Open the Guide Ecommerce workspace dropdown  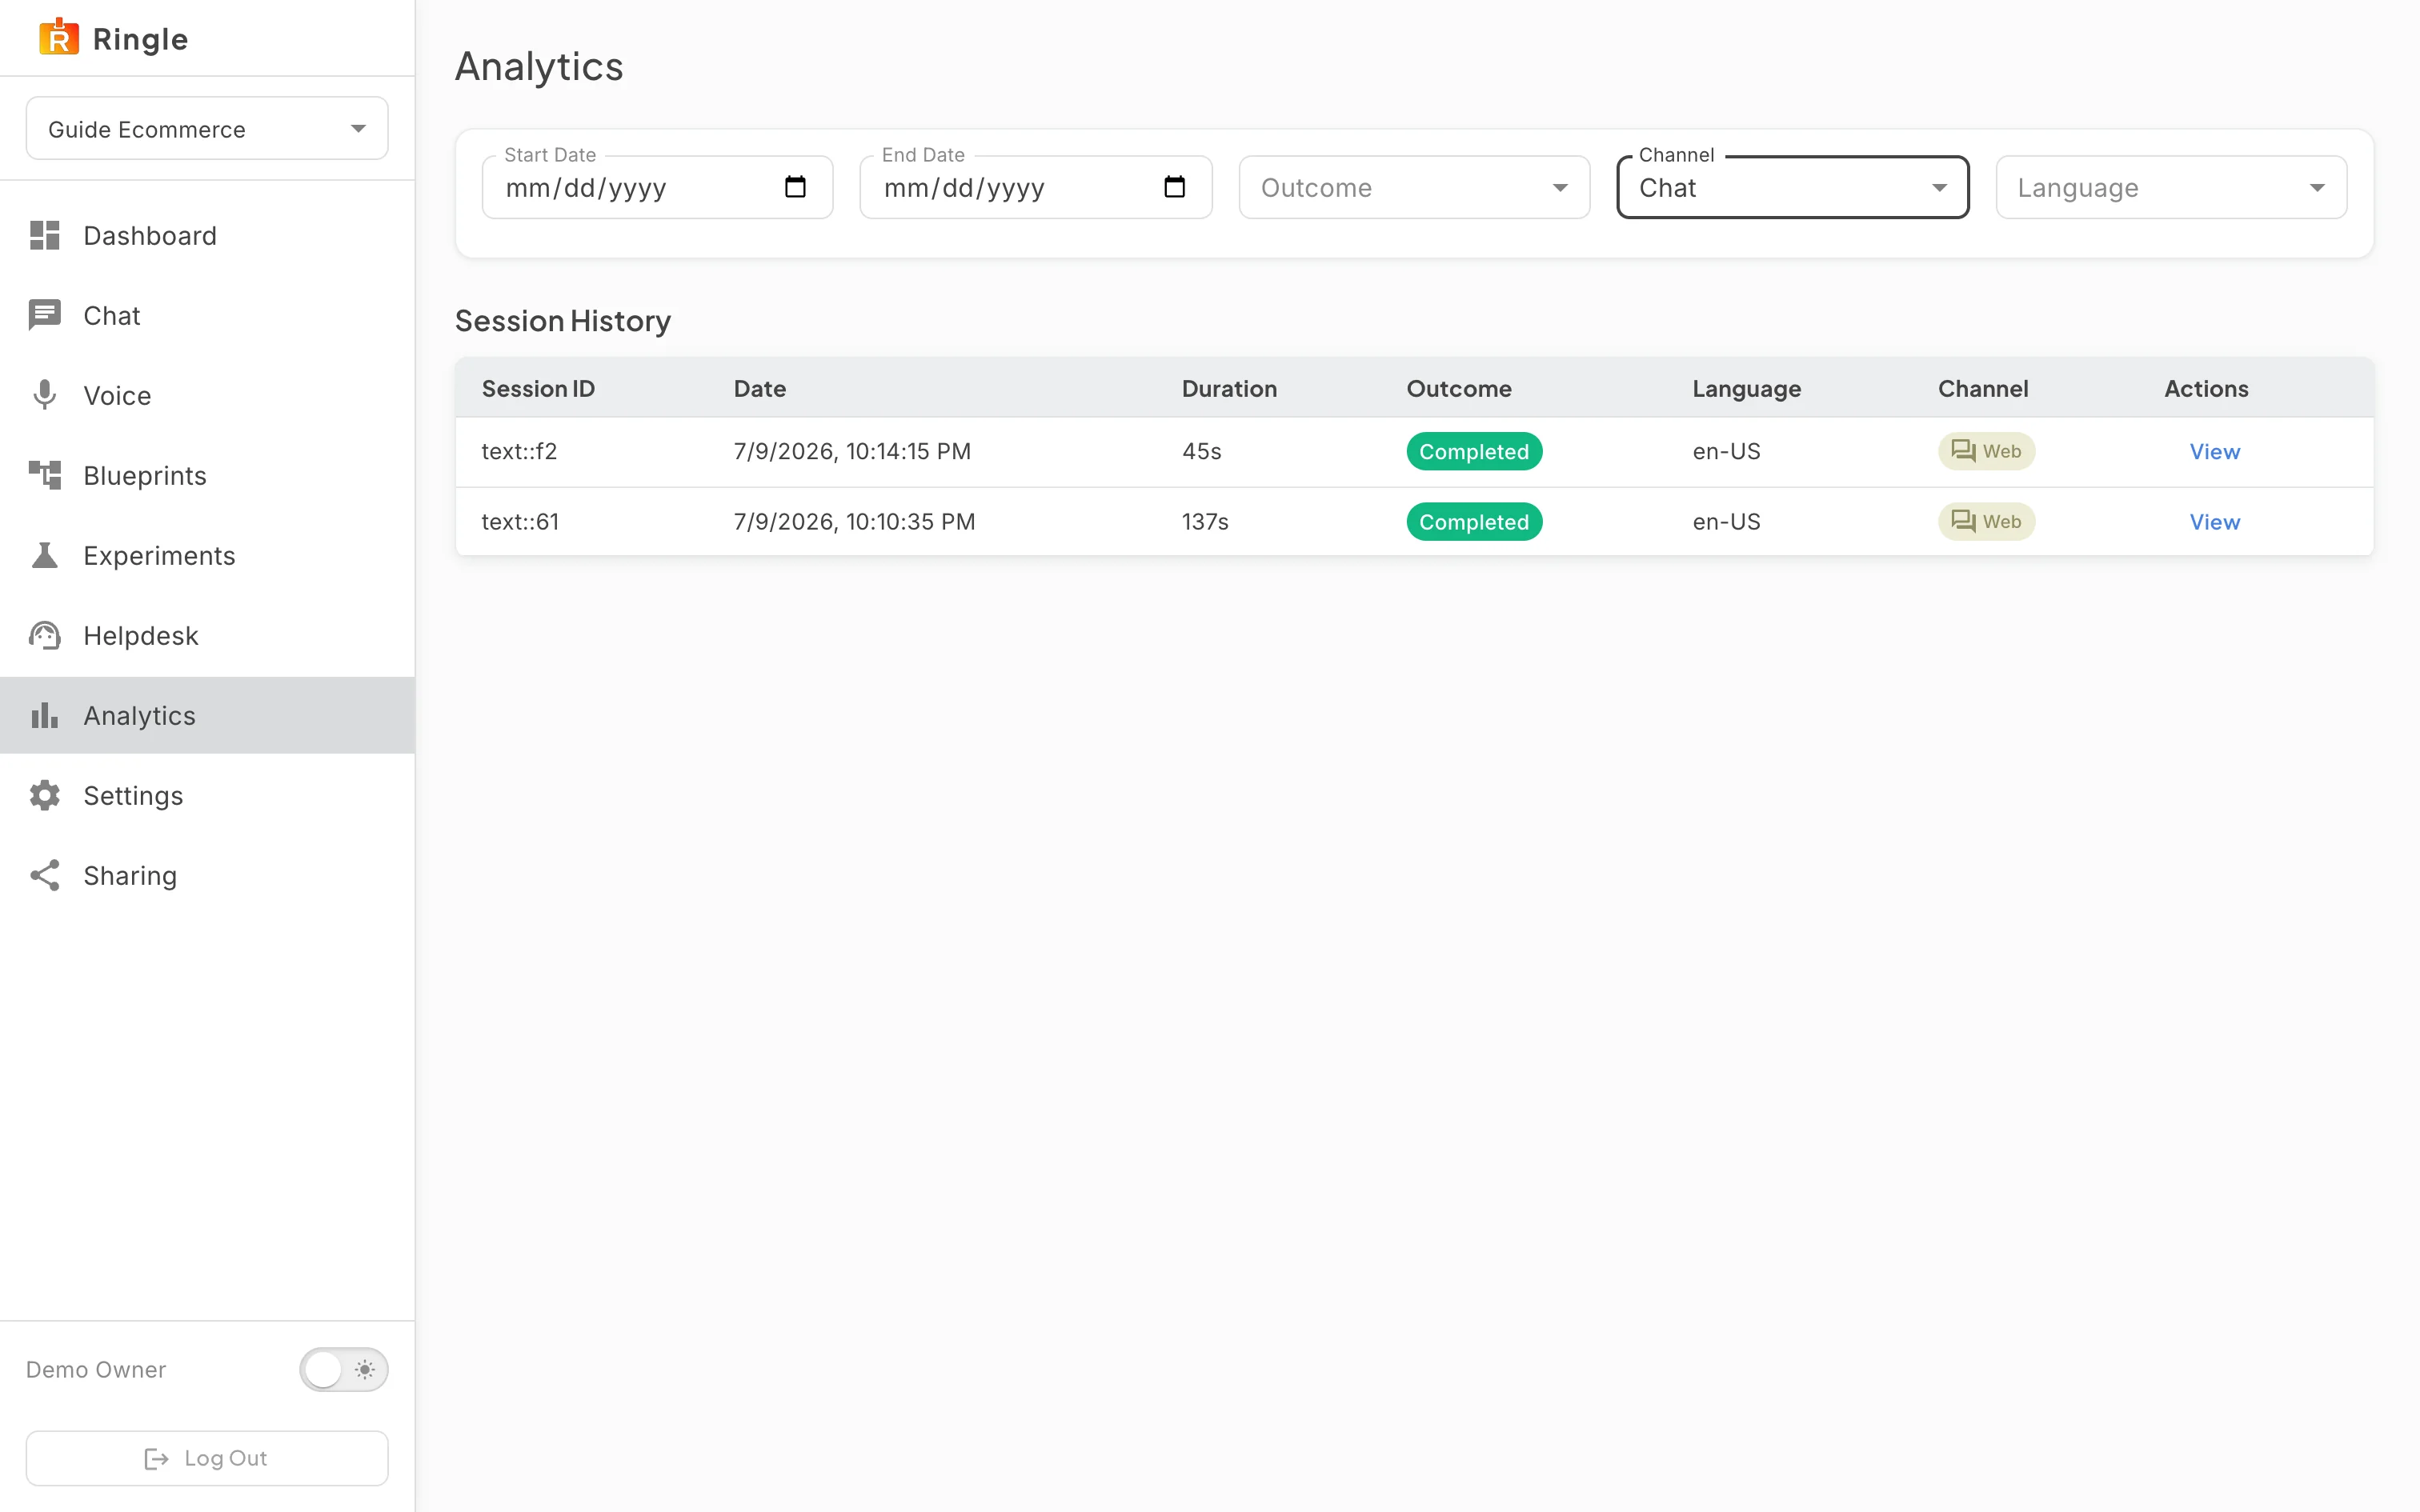[207, 128]
